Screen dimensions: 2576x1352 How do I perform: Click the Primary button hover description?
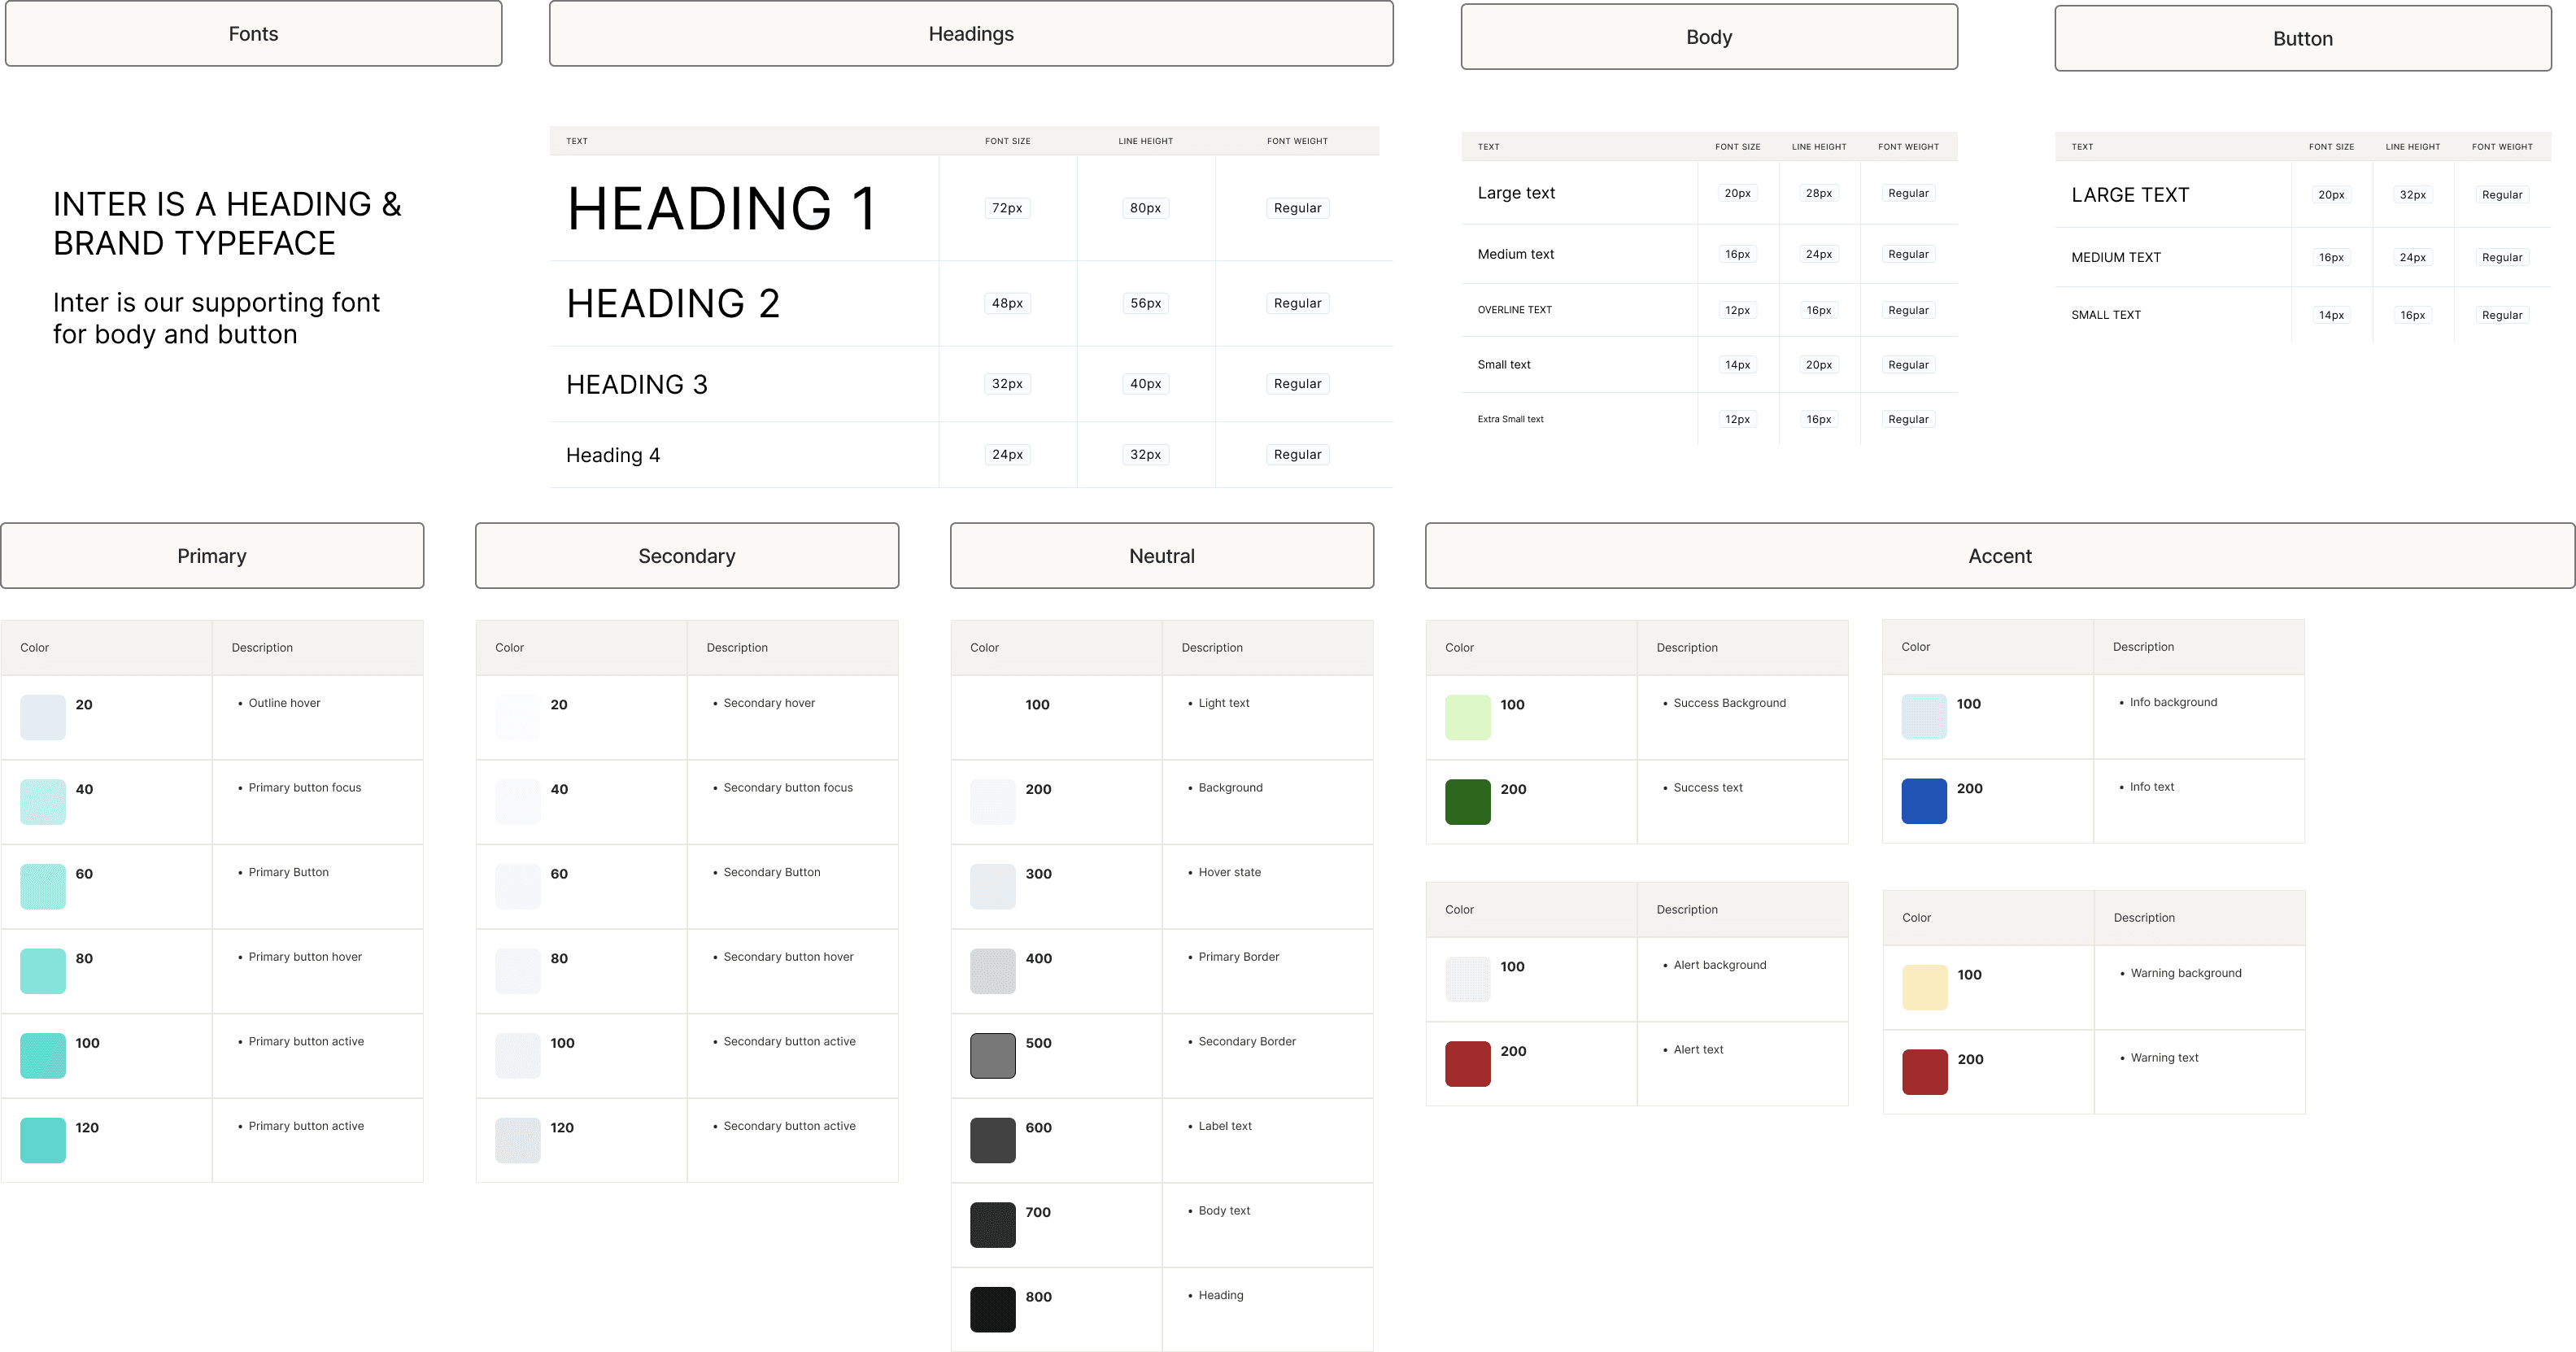(305, 957)
